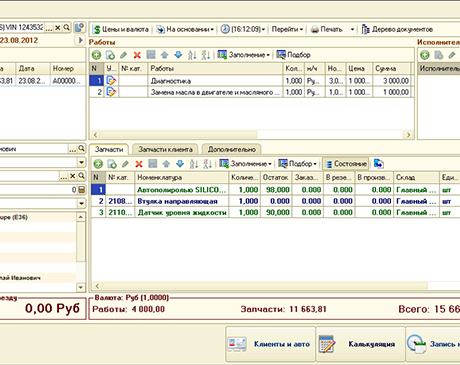460x365 pixels.
Task: Copy icon in Исполнители toolbar
Action: 438,55
